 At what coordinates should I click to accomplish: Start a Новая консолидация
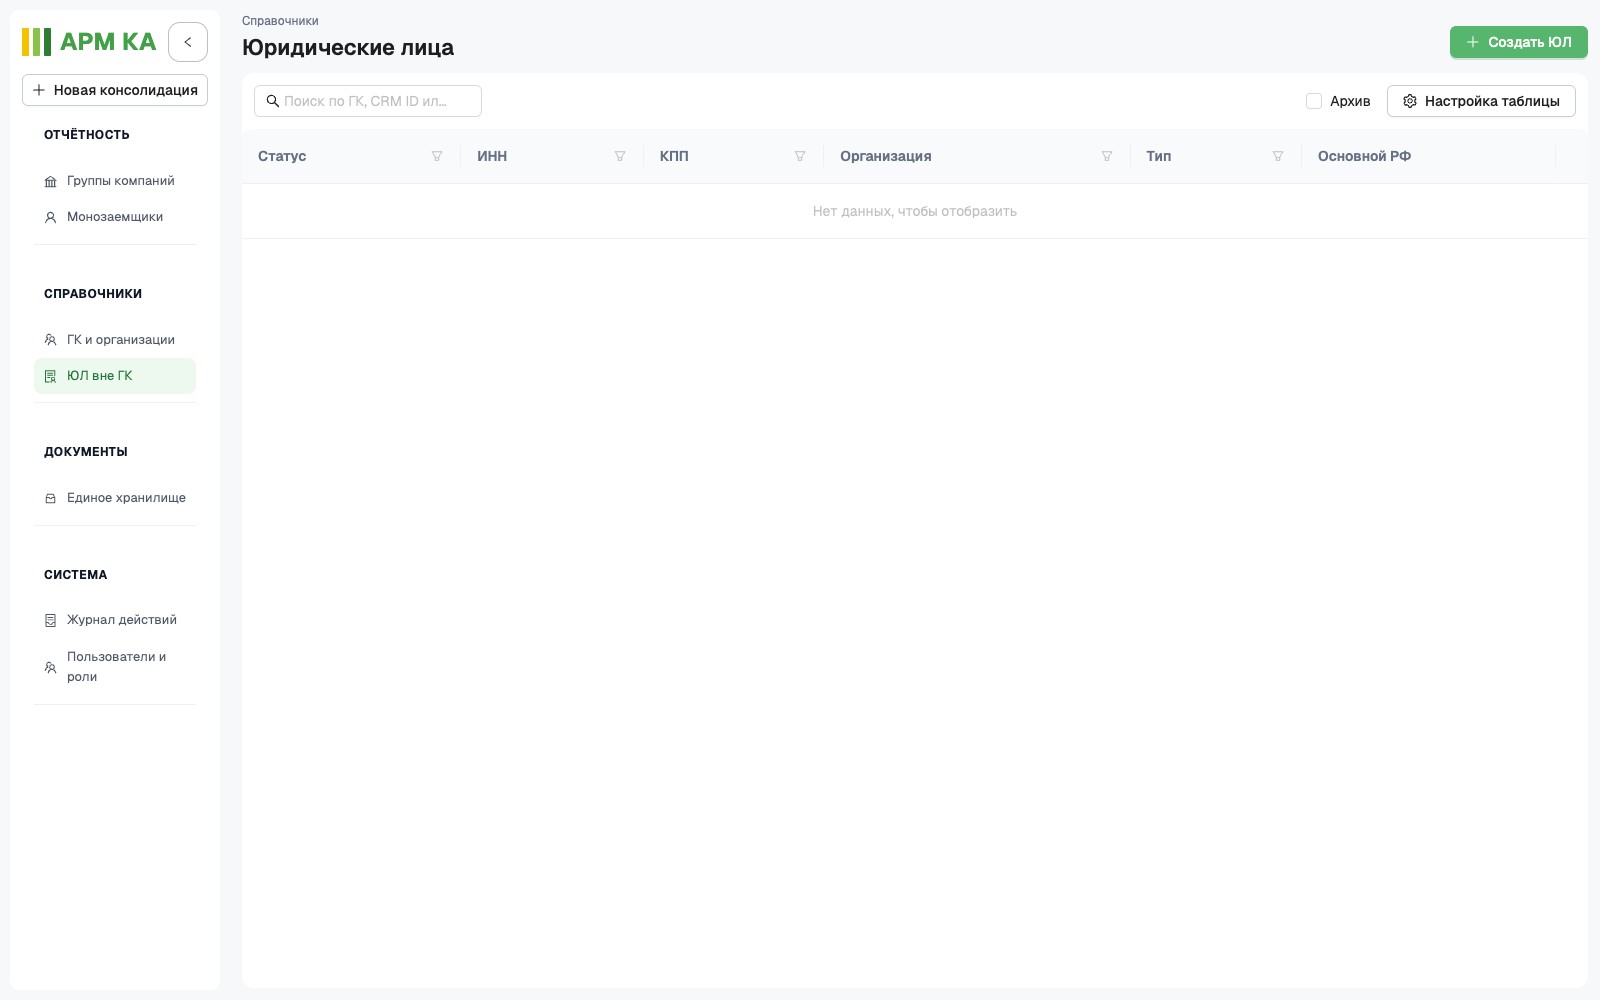click(x=115, y=90)
